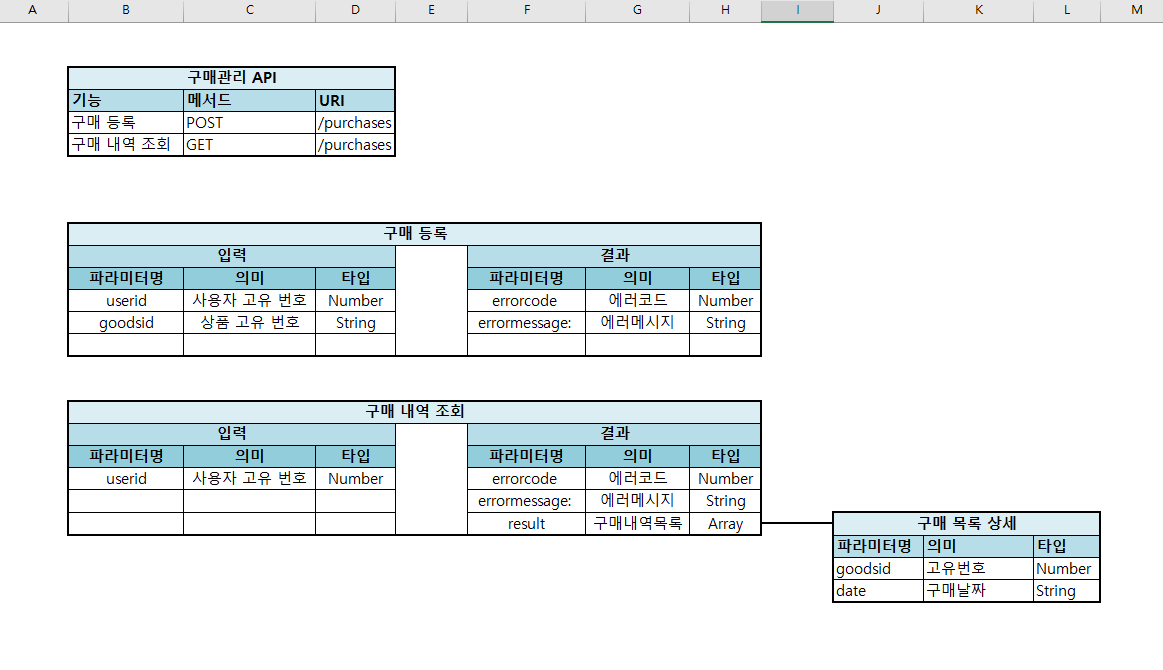Select column D header
This screenshot has width=1163, height=670.
[355, 10]
